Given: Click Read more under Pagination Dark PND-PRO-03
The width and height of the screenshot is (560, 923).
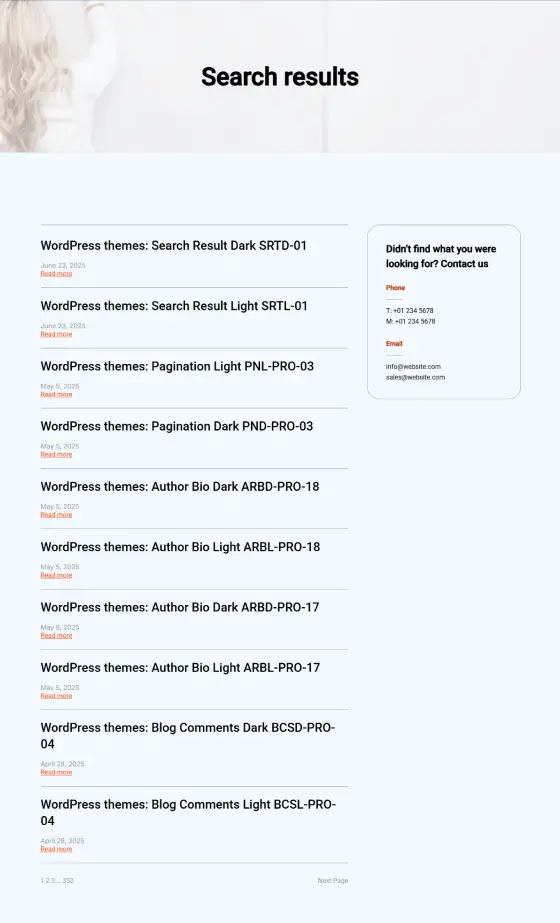Looking at the screenshot, I should (57, 454).
